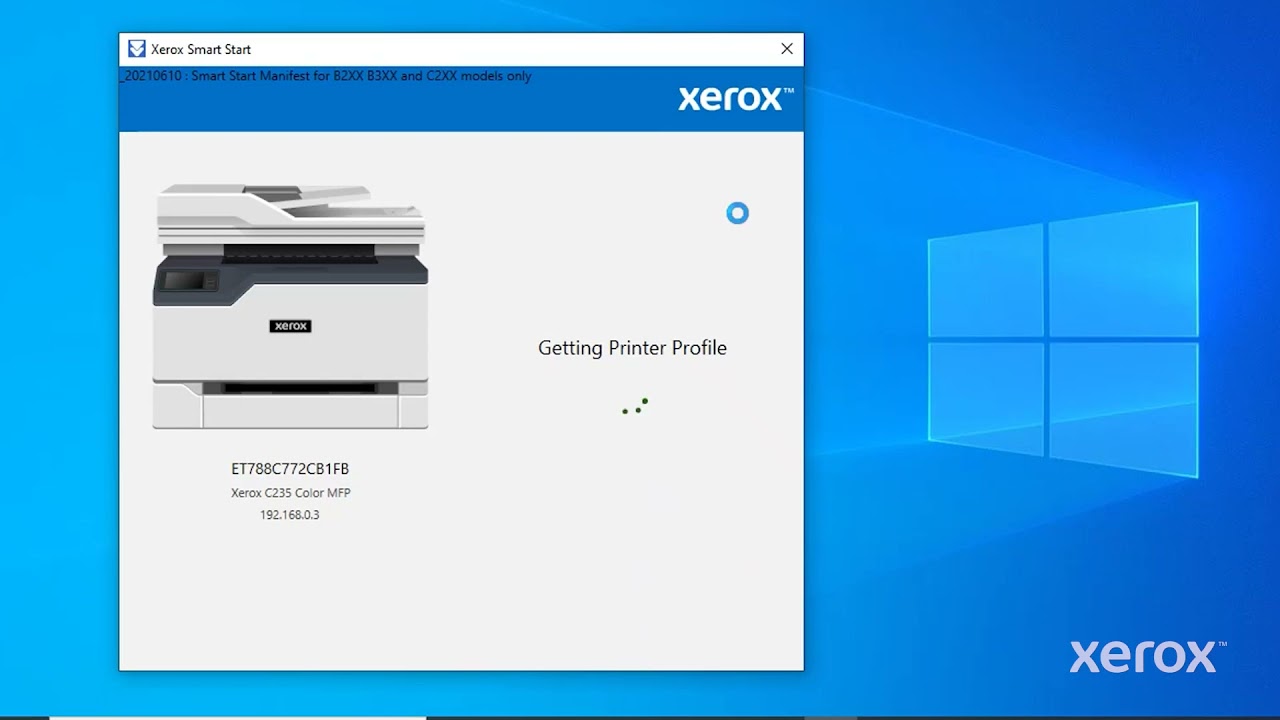Click the Smart Start Manifest version text
The width and height of the screenshot is (1280, 720).
(326, 76)
